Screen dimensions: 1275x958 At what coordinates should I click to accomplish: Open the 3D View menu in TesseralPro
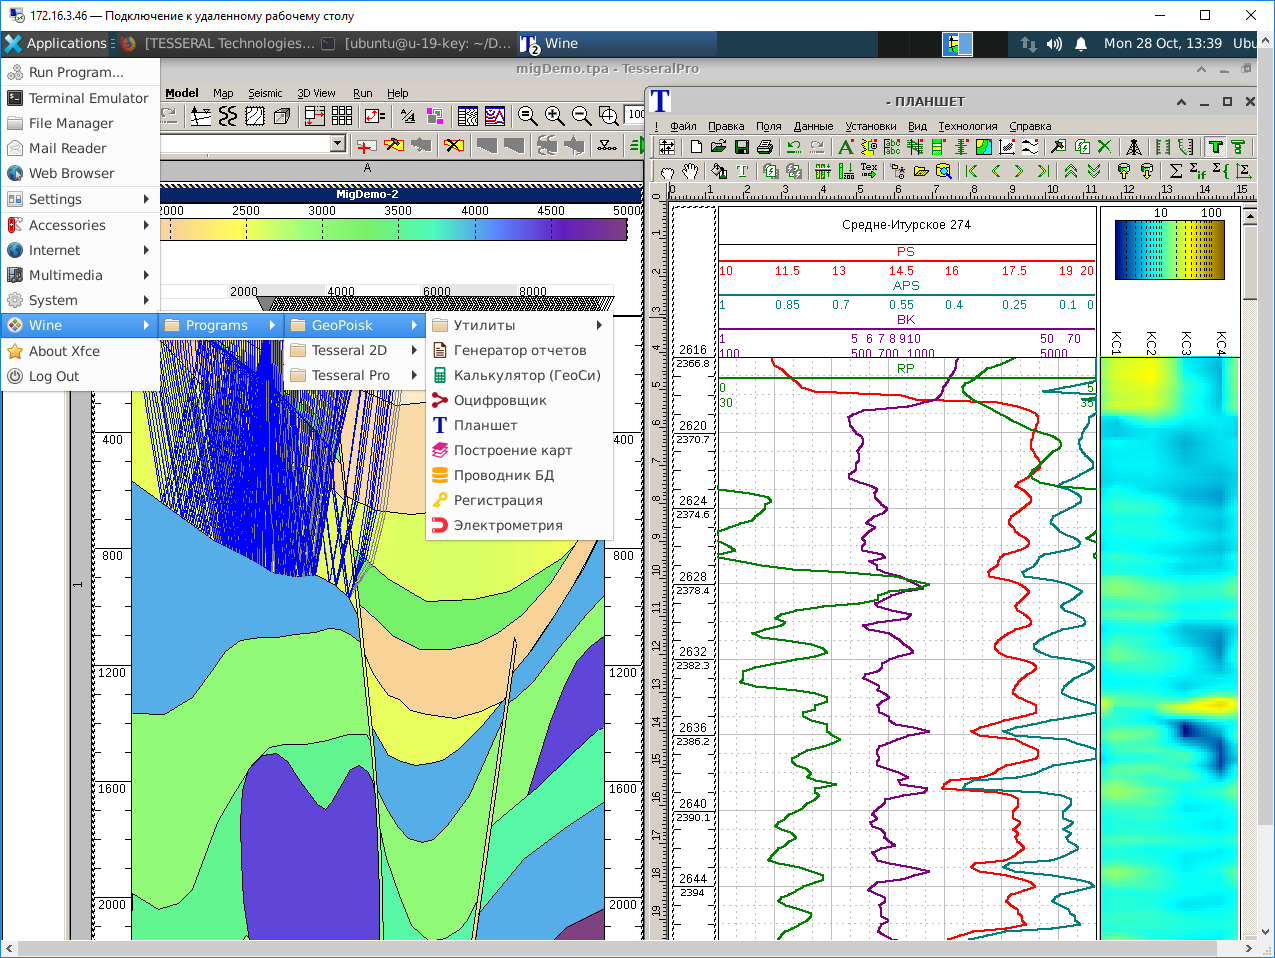pos(316,93)
